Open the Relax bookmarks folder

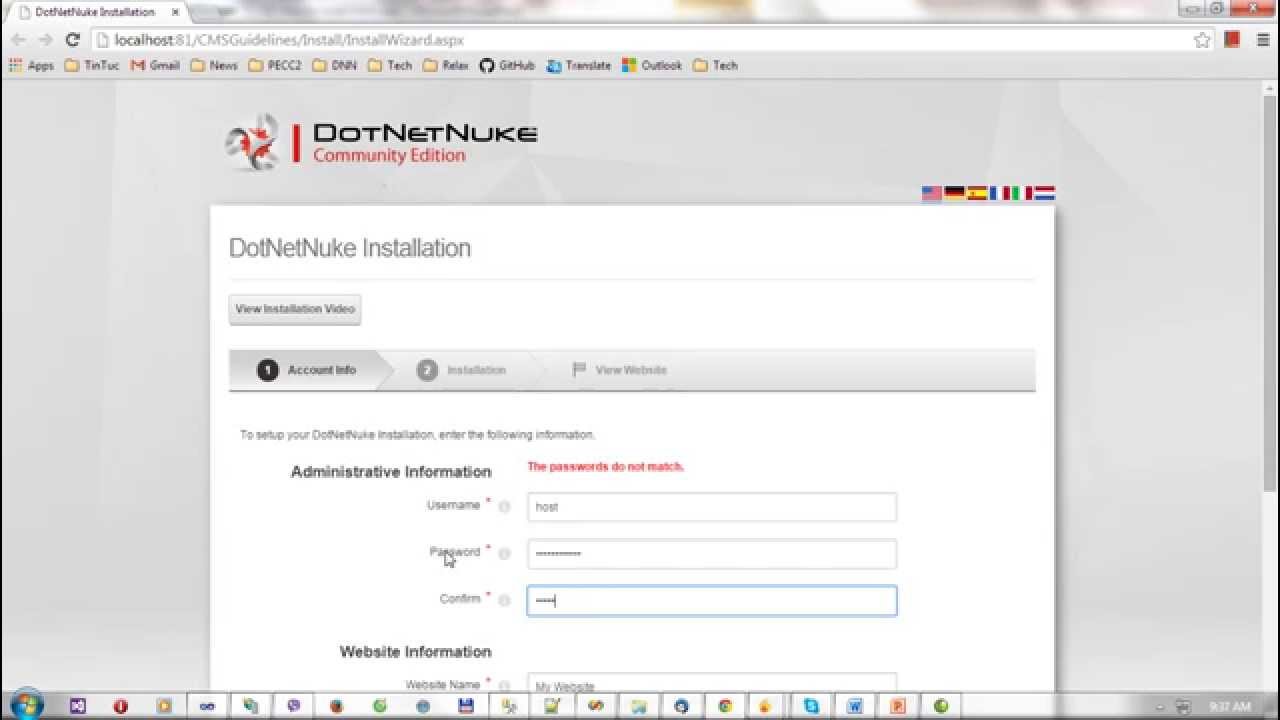pyautogui.click(x=446, y=65)
